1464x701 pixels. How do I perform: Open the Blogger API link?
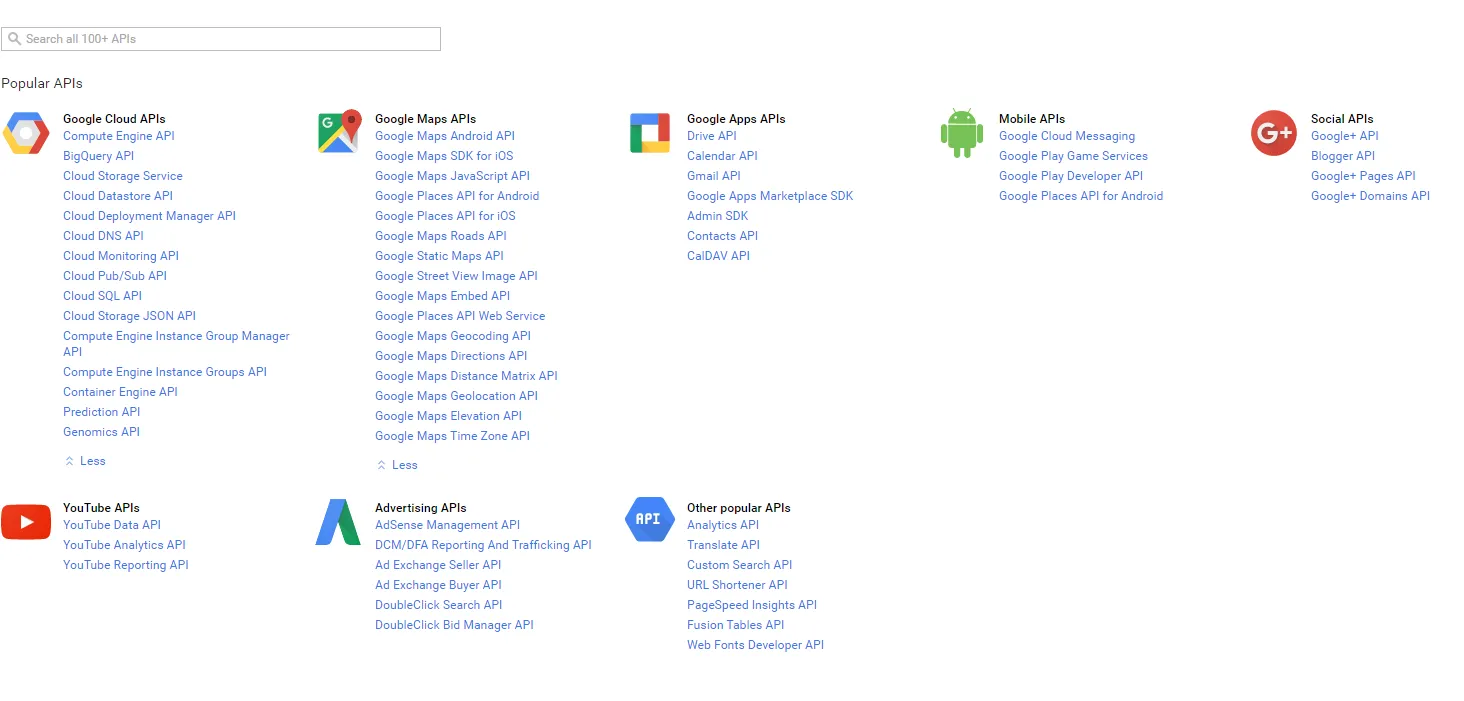(1342, 156)
